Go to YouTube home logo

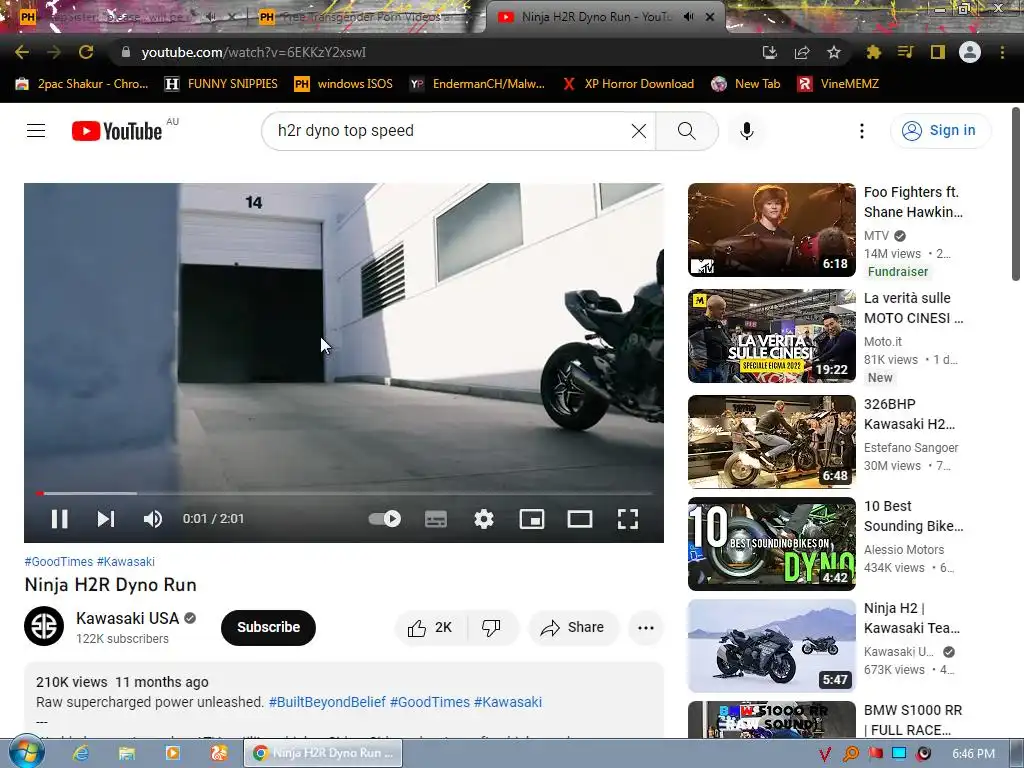pyautogui.click(x=116, y=131)
